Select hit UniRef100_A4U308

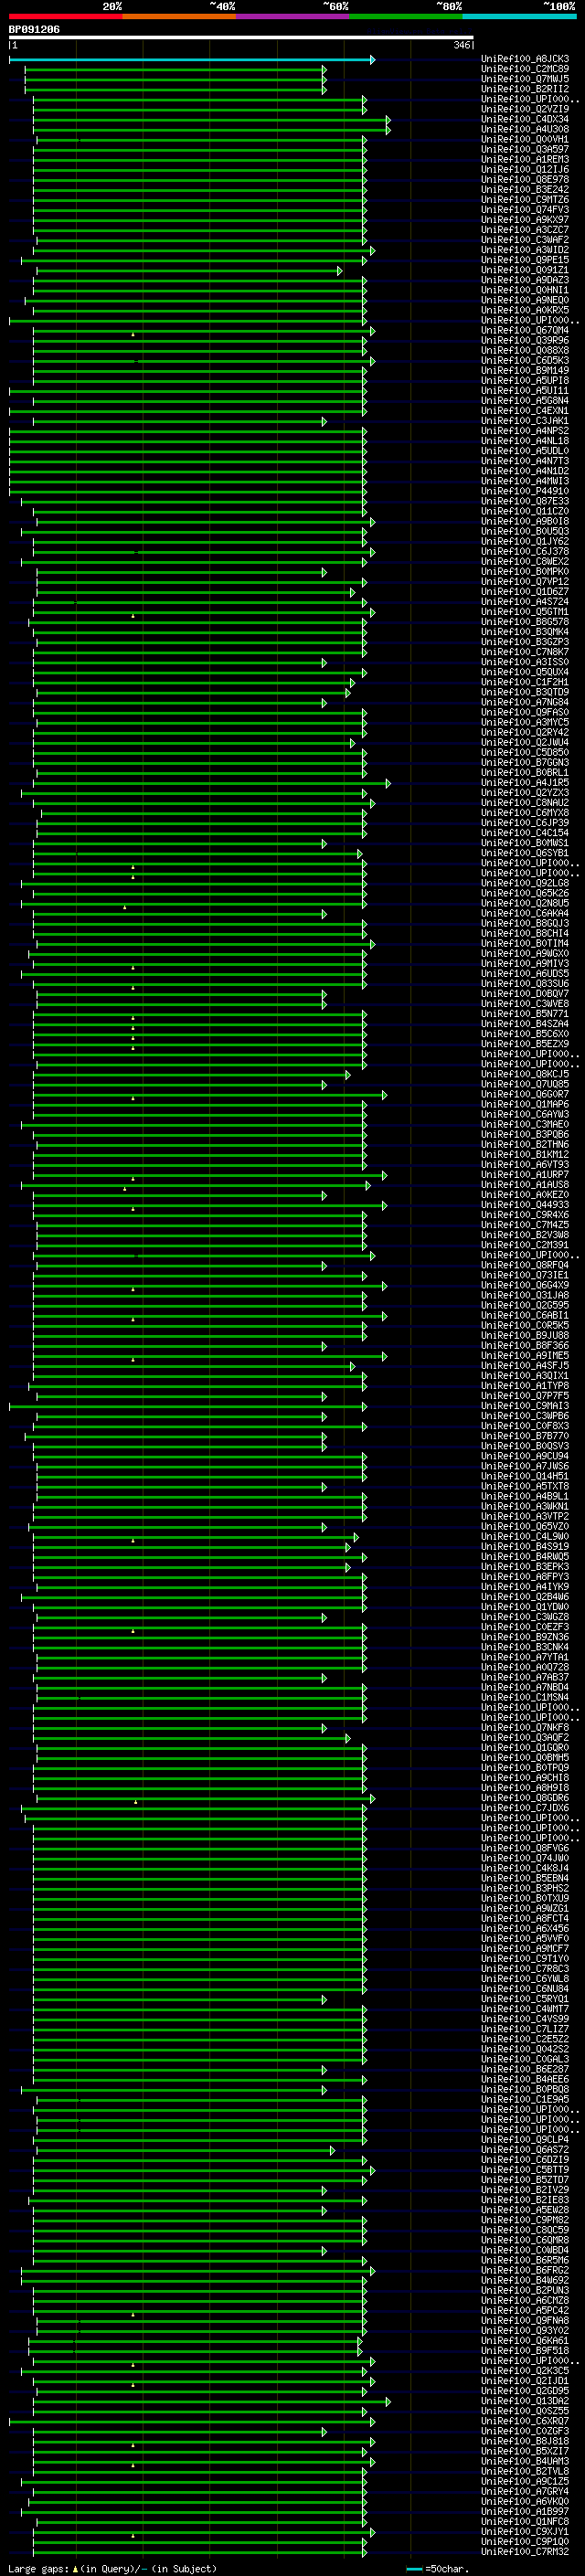[525, 129]
